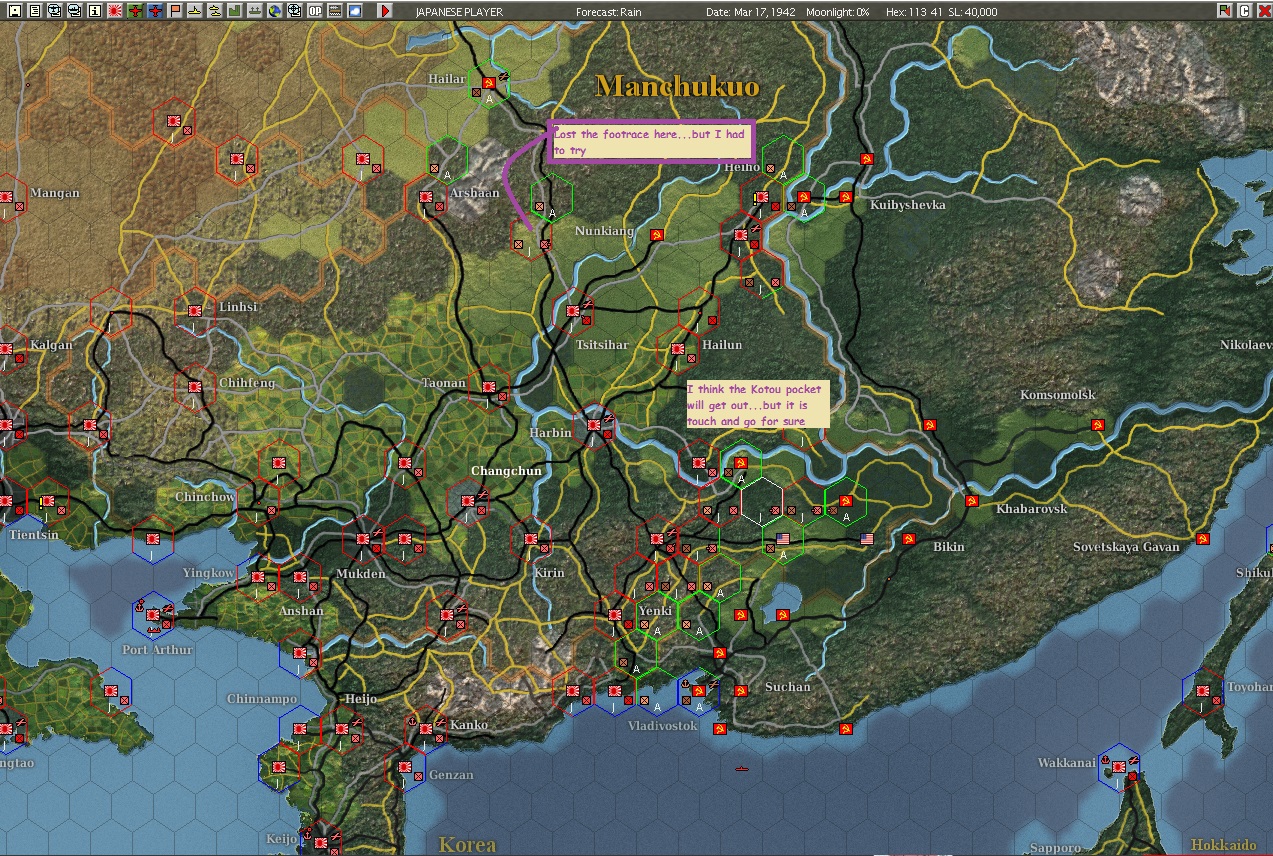The height and width of the screenshot is (856, 1273).
Task: Select the green-background airplane toolbar icon
Action: pos(135,11)
